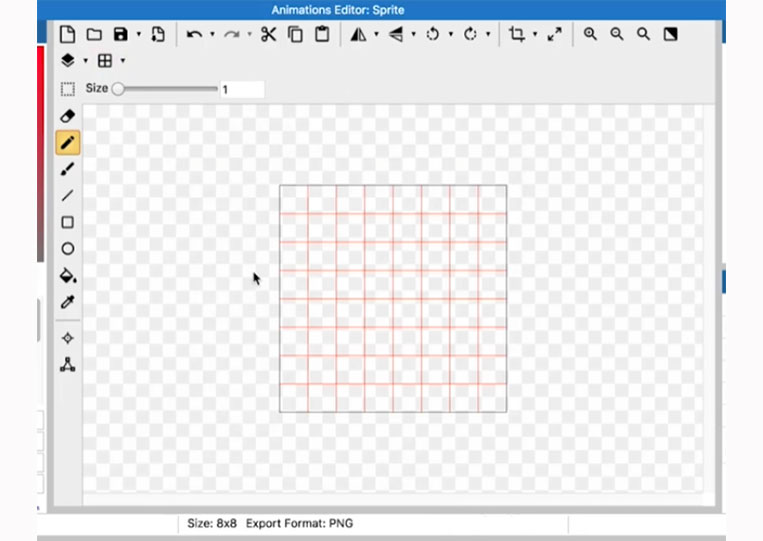Expand the Undo history dropdown arrow

(212, 35)
